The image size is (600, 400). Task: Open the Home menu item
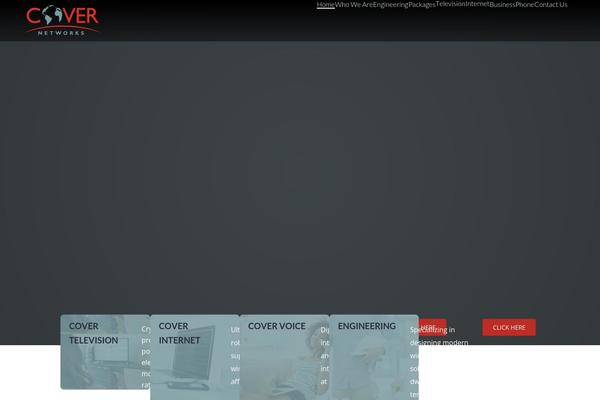tap(326, 5)
